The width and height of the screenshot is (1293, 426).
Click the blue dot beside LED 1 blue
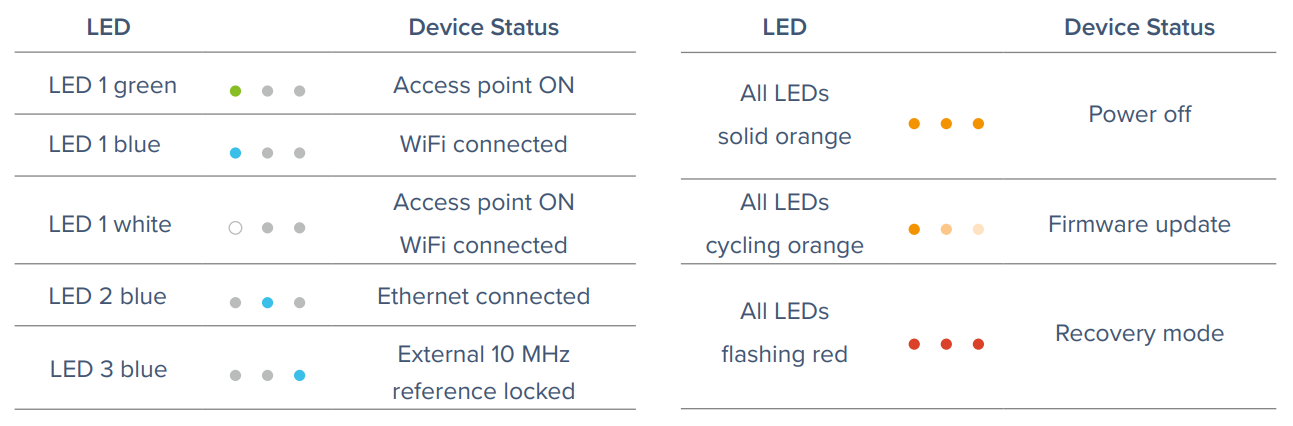click(236, 153)
